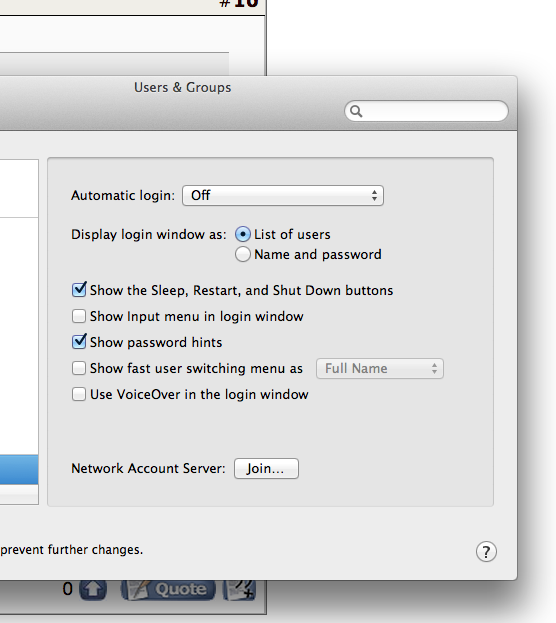Open help with the question mark button

(x=486, y=551)
